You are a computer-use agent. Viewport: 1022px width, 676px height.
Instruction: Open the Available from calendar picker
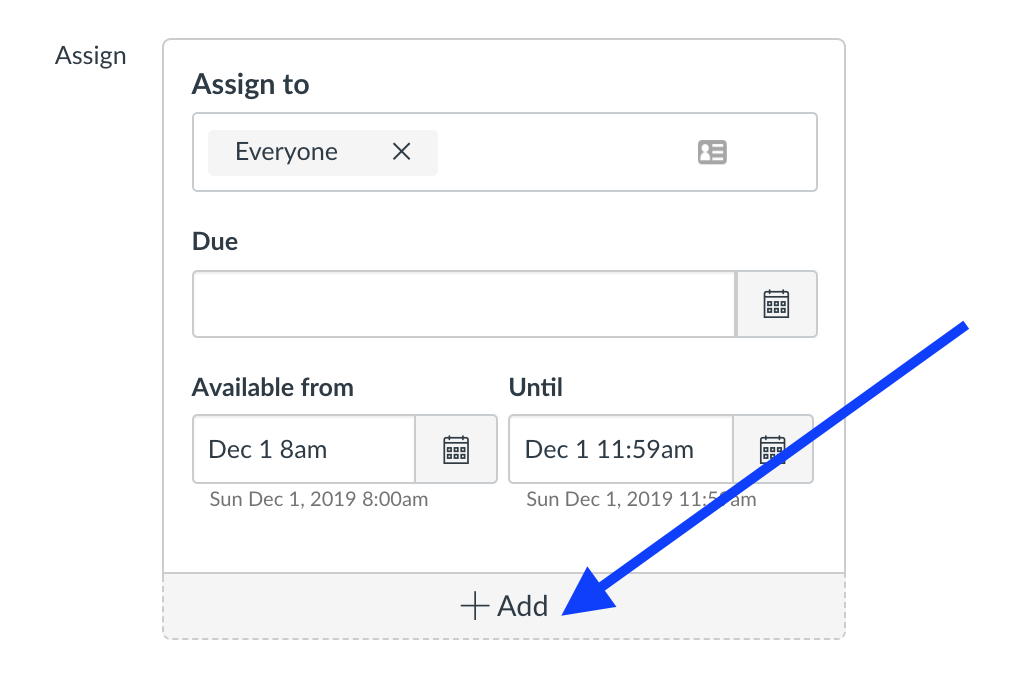(x=456, y=450)
